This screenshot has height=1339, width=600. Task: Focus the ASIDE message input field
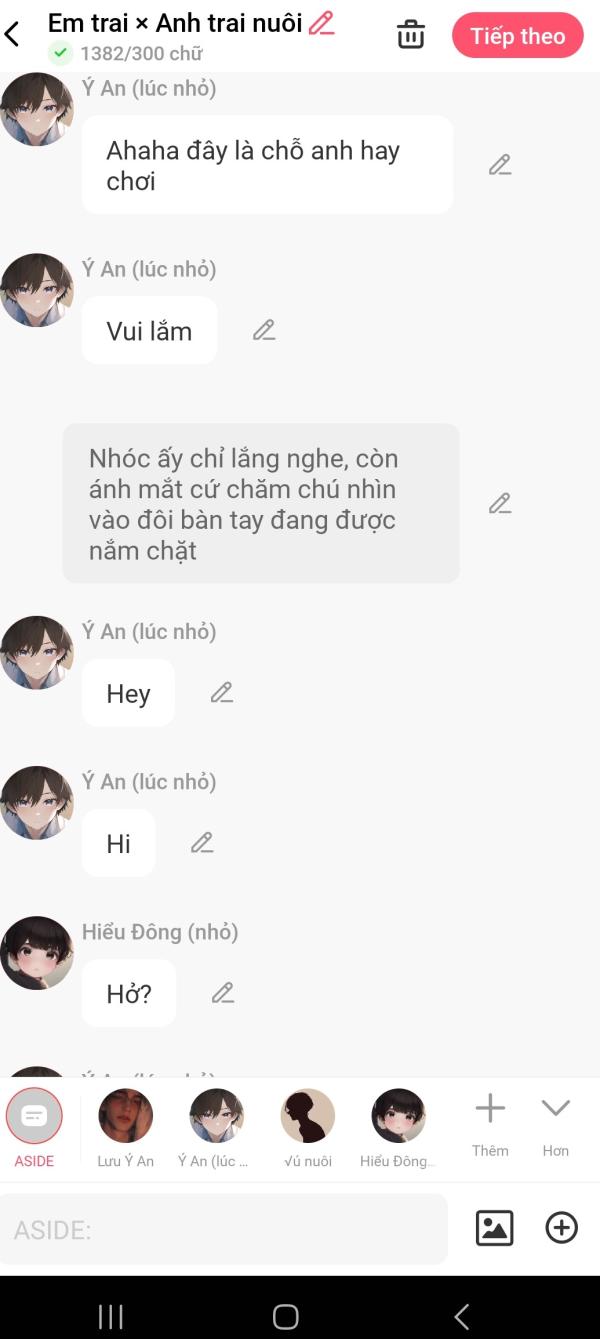pyautogui.click(x=224, y=1229)
